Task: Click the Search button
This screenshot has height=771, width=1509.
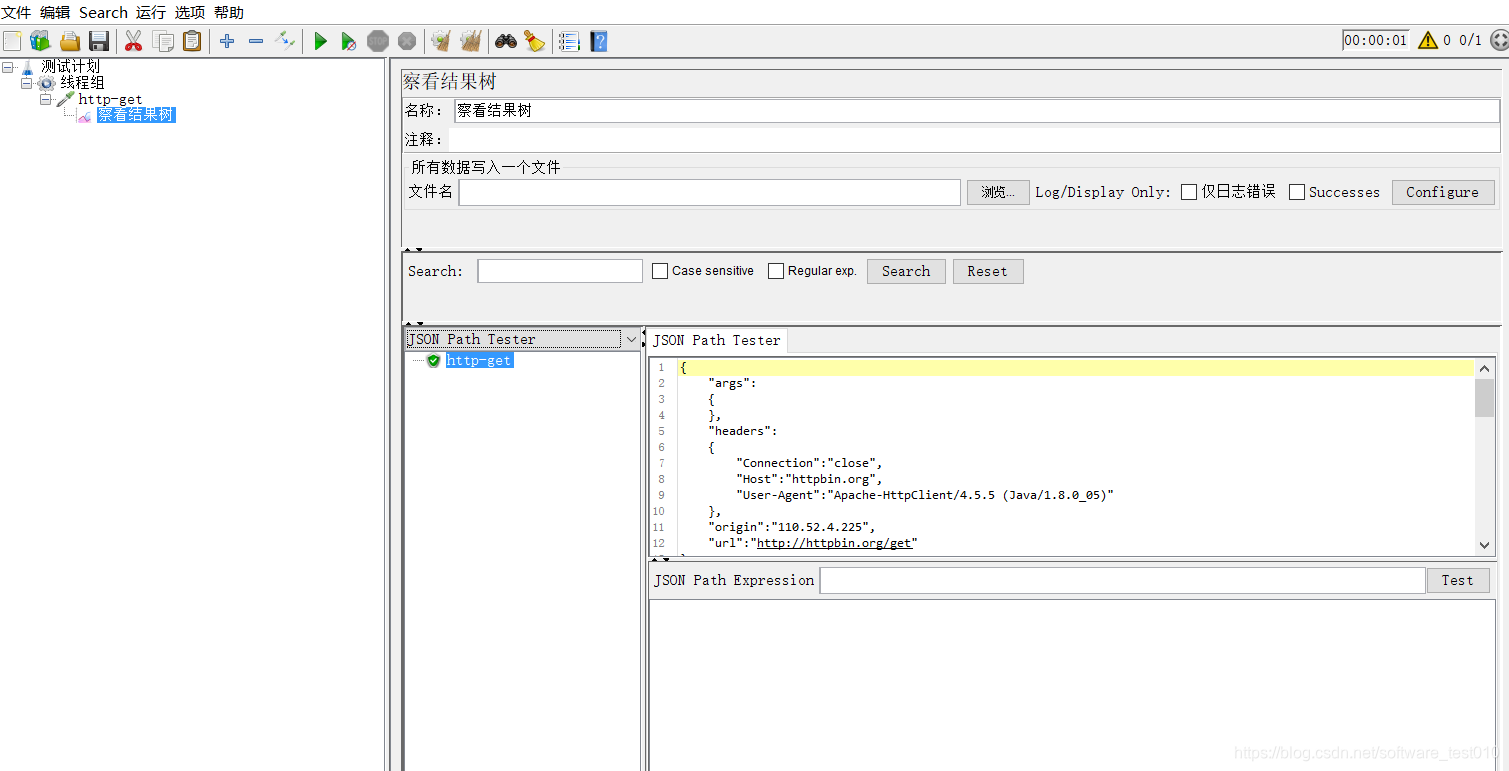Action: click(x=906, y=271)
